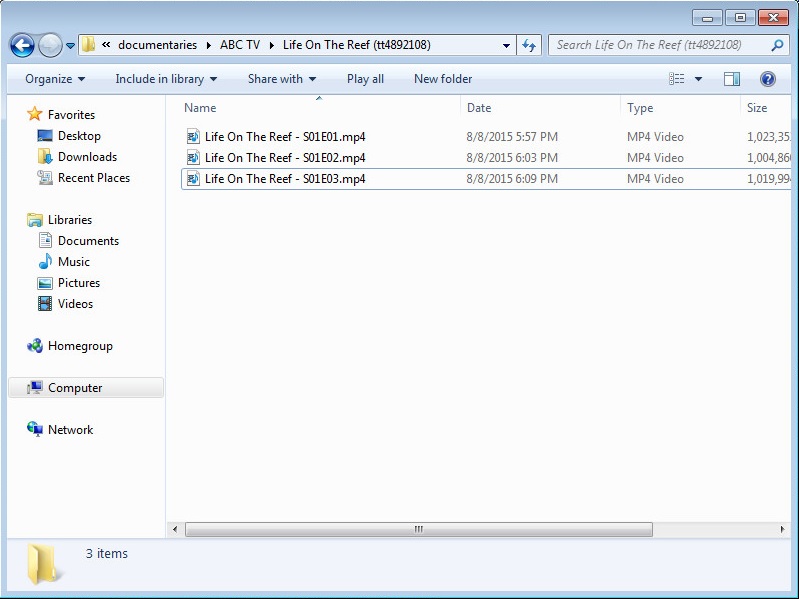Click the search magnifier icon
Image resolution: width=799 pixels, height=599 pixels.
click(777, 45)
